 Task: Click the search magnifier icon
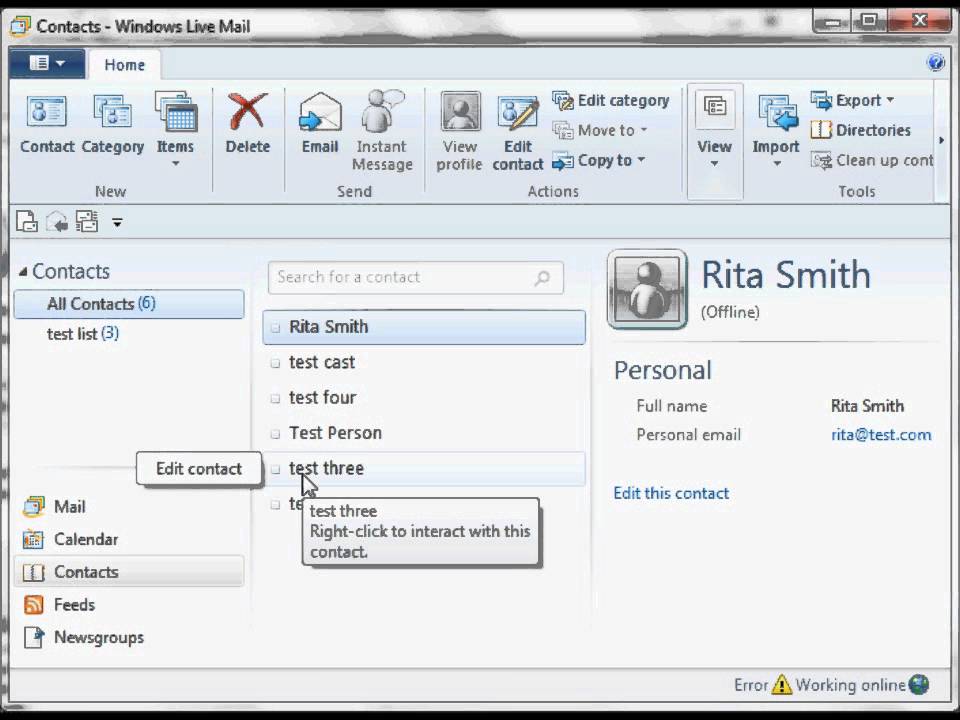tap(542, 278)
